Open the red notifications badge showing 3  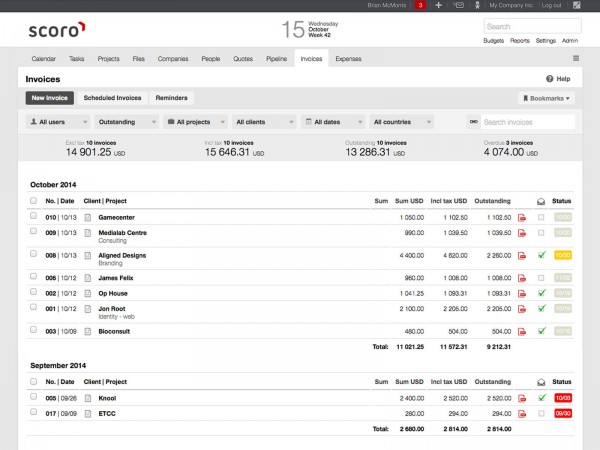pyautogui.click(x=420, y=5)
